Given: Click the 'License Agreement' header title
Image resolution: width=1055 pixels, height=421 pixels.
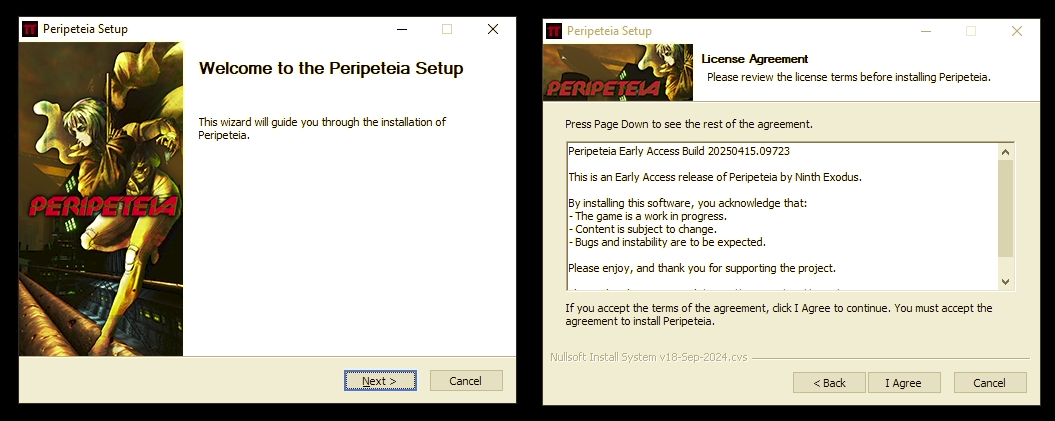Looking at the screenshot, I should (x=754, y=59).
